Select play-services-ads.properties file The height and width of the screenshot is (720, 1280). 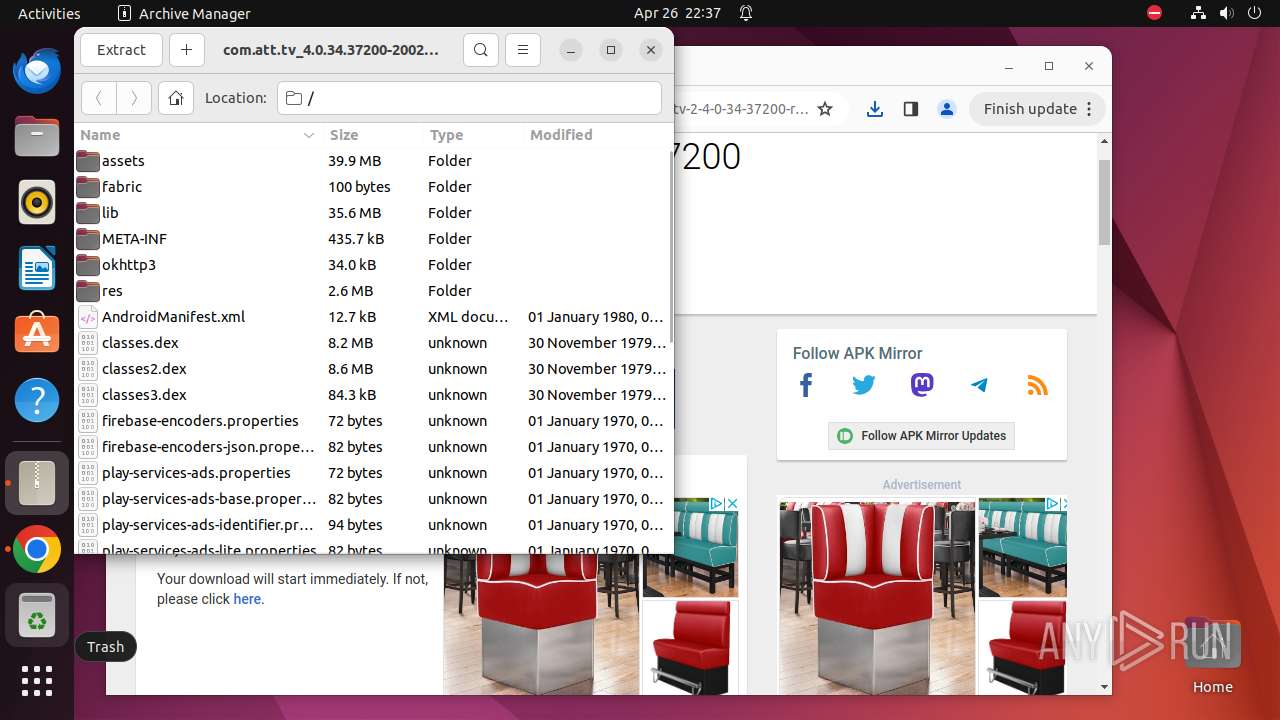[x=372, y=473]
